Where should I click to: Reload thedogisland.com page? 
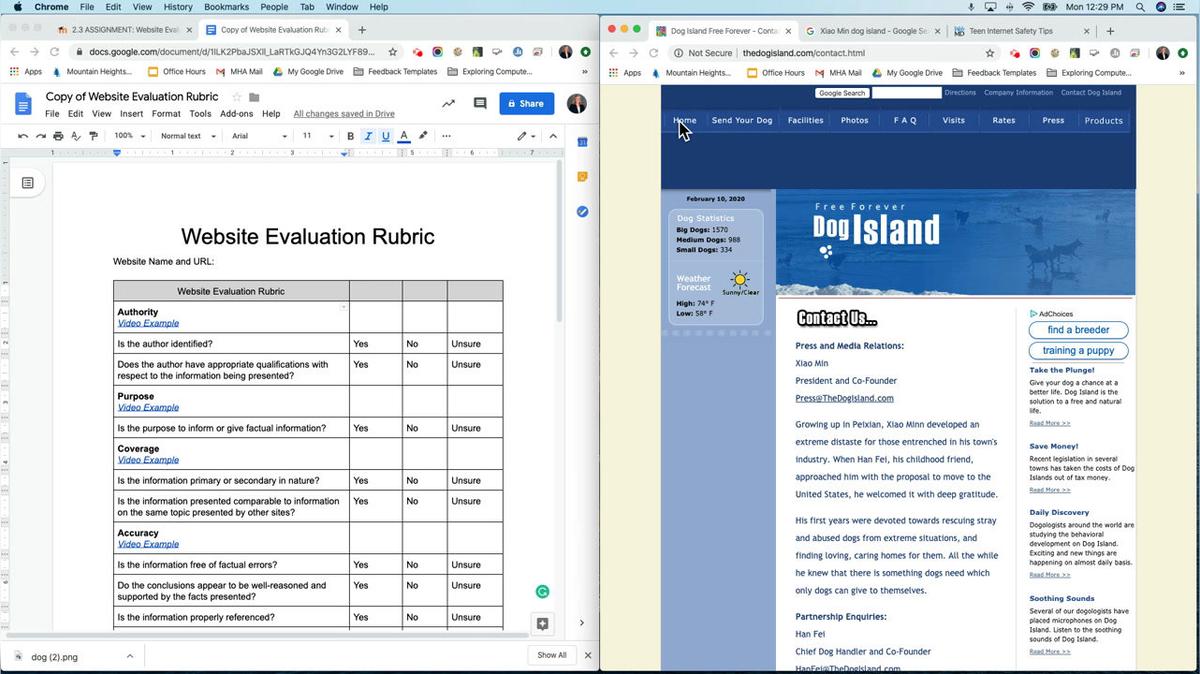pyautogui.click(x=652, y=53)
